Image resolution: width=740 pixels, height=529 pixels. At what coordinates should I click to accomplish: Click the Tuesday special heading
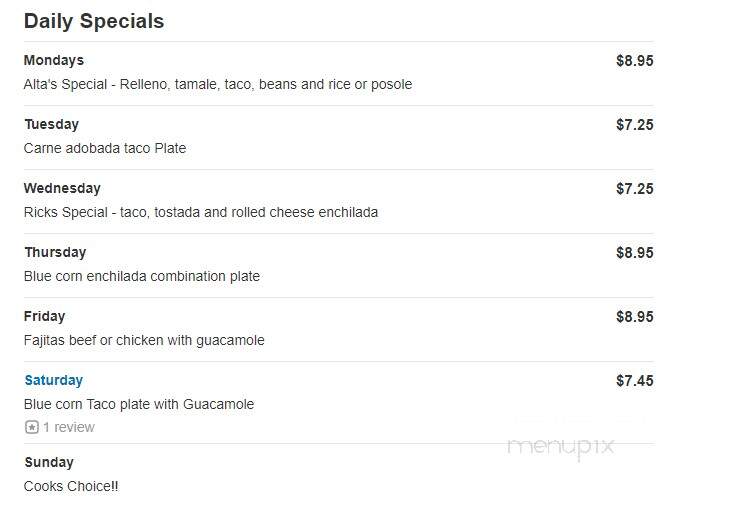point(52,125)
